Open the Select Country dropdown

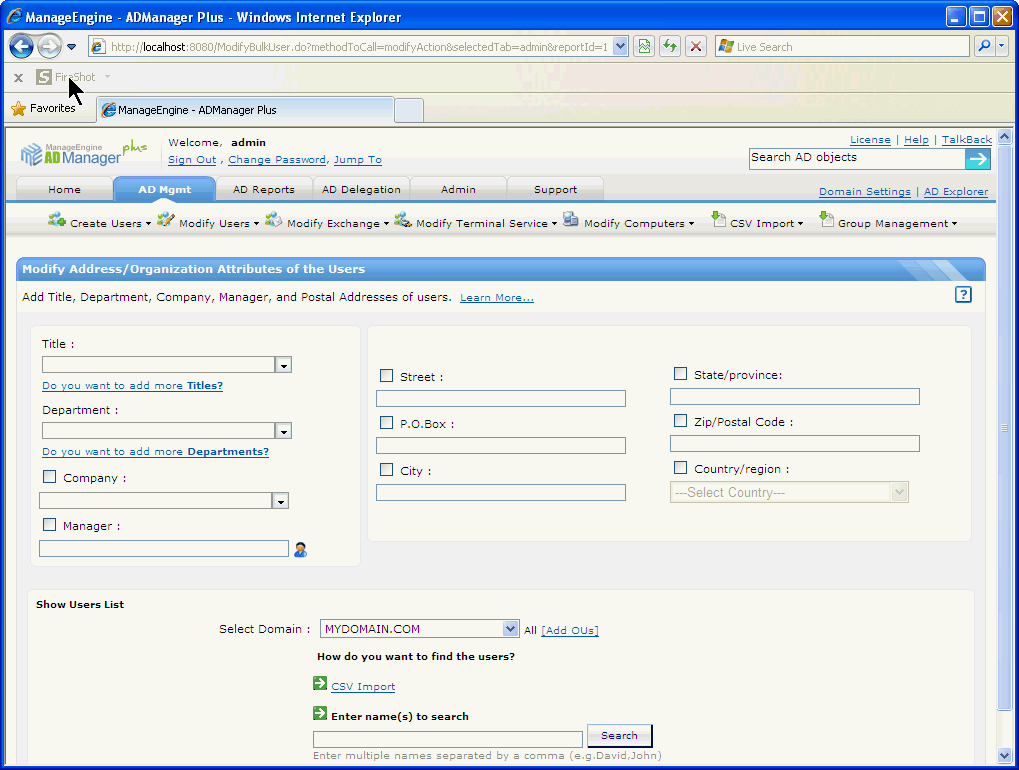(x=899, y=492)
